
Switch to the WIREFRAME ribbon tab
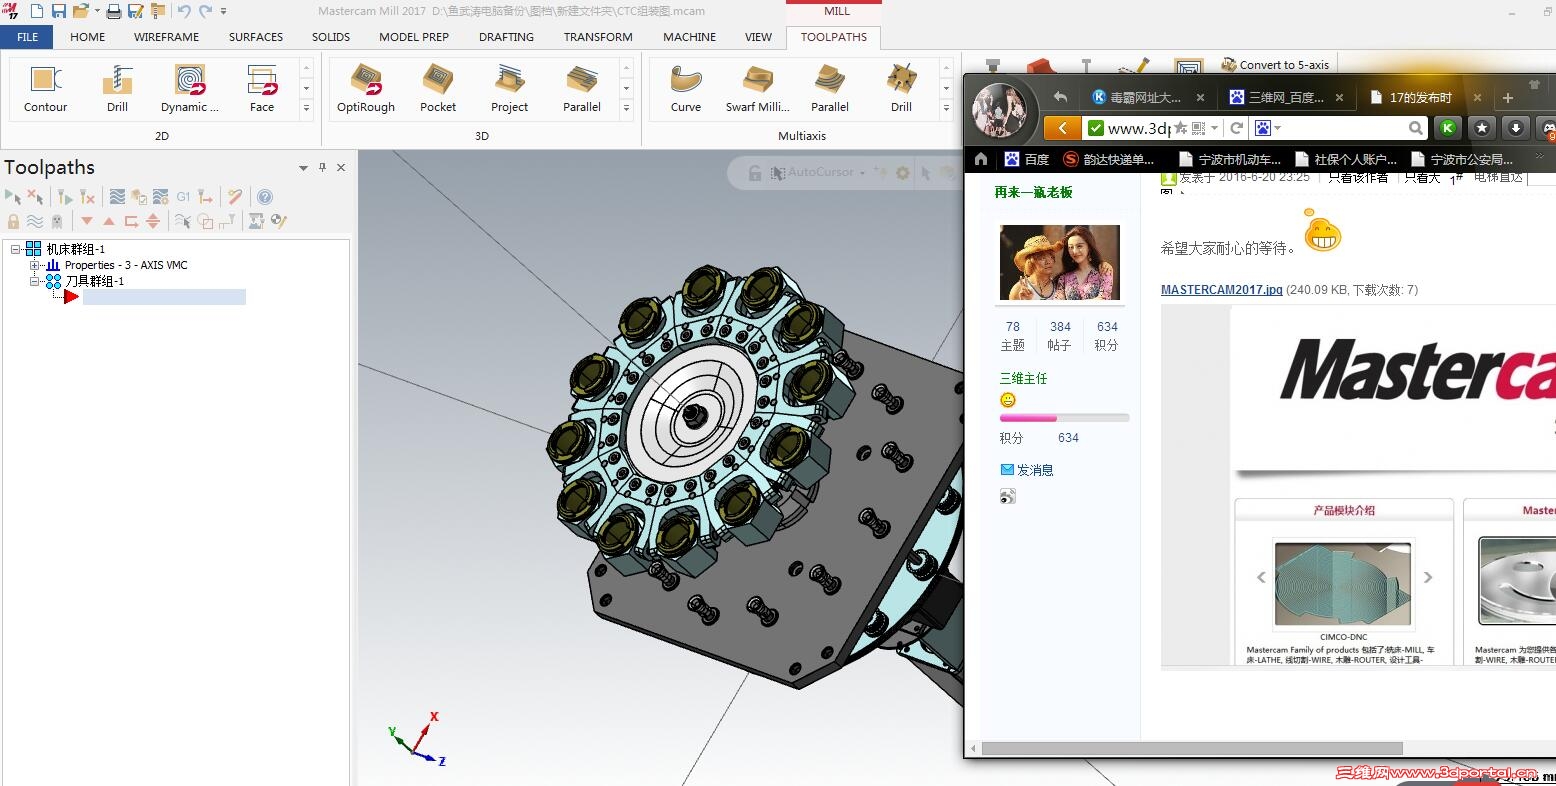167,37
